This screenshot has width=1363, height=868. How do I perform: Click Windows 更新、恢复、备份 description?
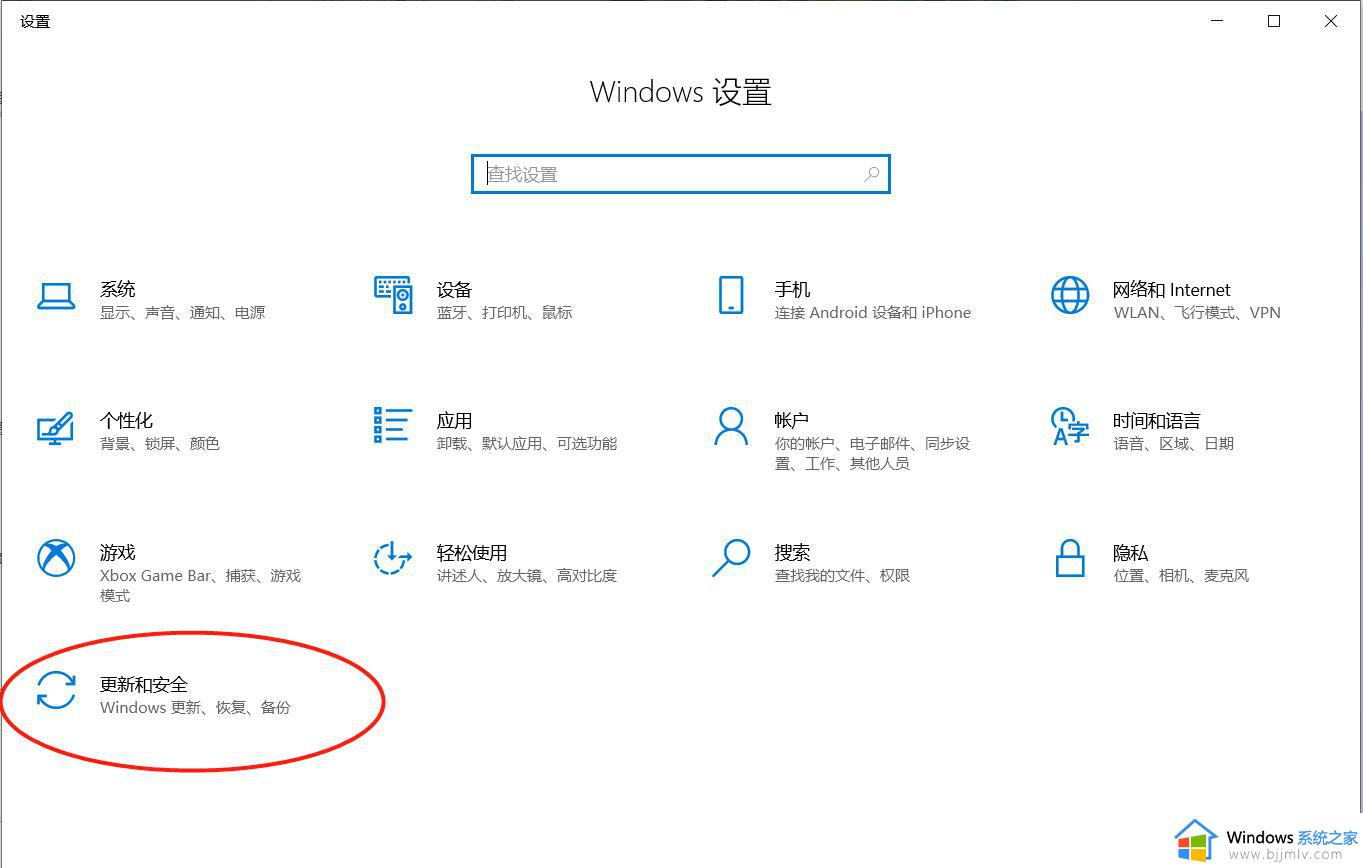pyautogui.click(x=195, y=707)
